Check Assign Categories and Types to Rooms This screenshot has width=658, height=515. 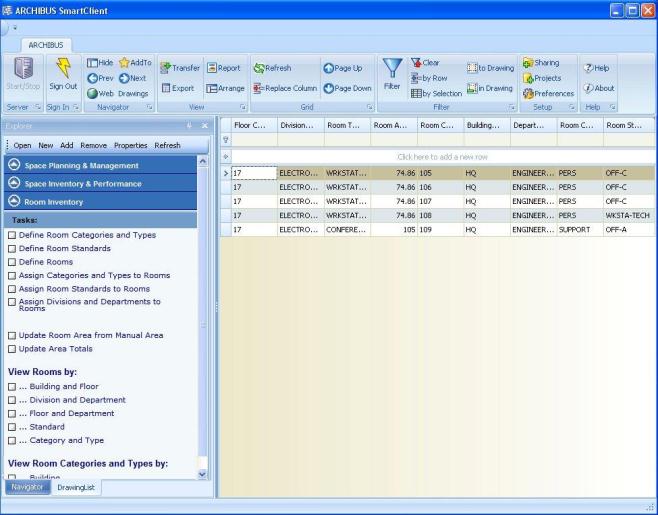point(12,275)
